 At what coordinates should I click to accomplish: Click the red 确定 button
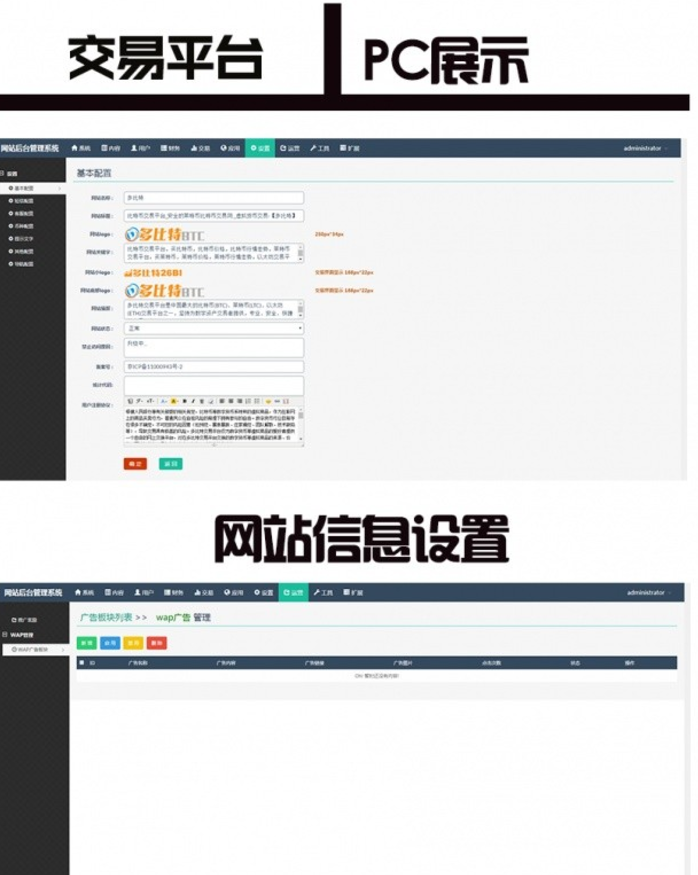135,464
